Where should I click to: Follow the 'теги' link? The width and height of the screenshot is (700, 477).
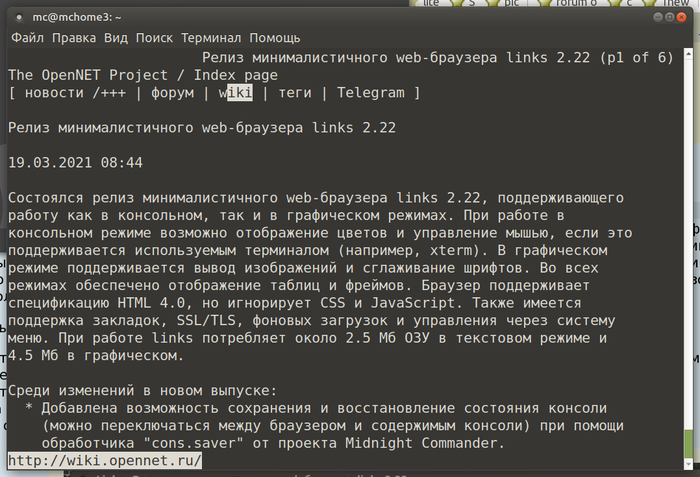click(x=294, y=93)
